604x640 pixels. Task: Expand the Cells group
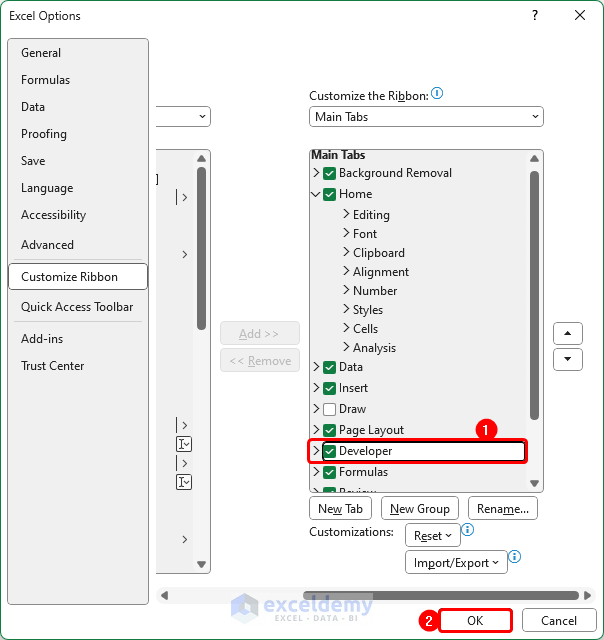click(346, 328)
